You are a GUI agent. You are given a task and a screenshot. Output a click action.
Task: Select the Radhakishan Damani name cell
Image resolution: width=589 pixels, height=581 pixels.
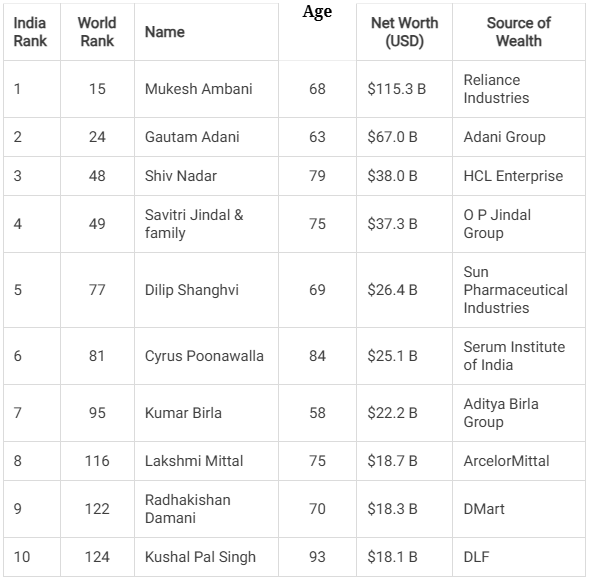tap(206, 509)
